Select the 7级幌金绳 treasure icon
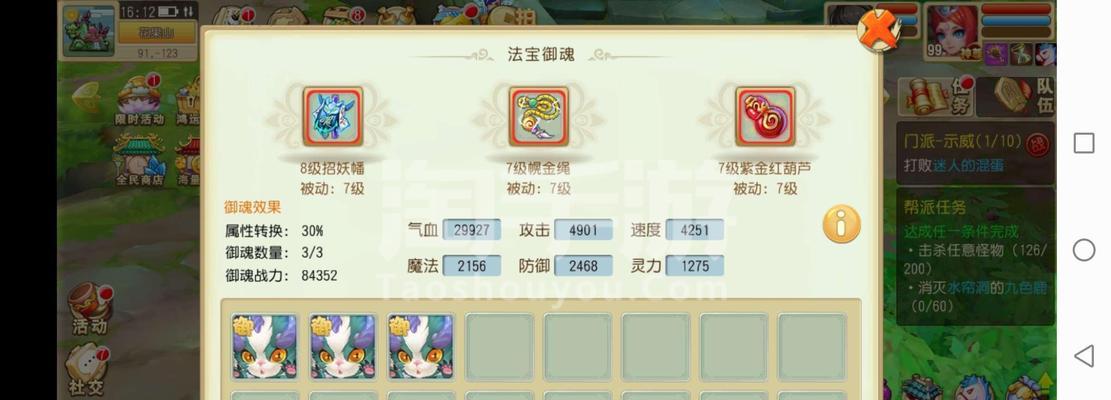The width and height of the screenshot is (1111, 400). coord(538,117)
